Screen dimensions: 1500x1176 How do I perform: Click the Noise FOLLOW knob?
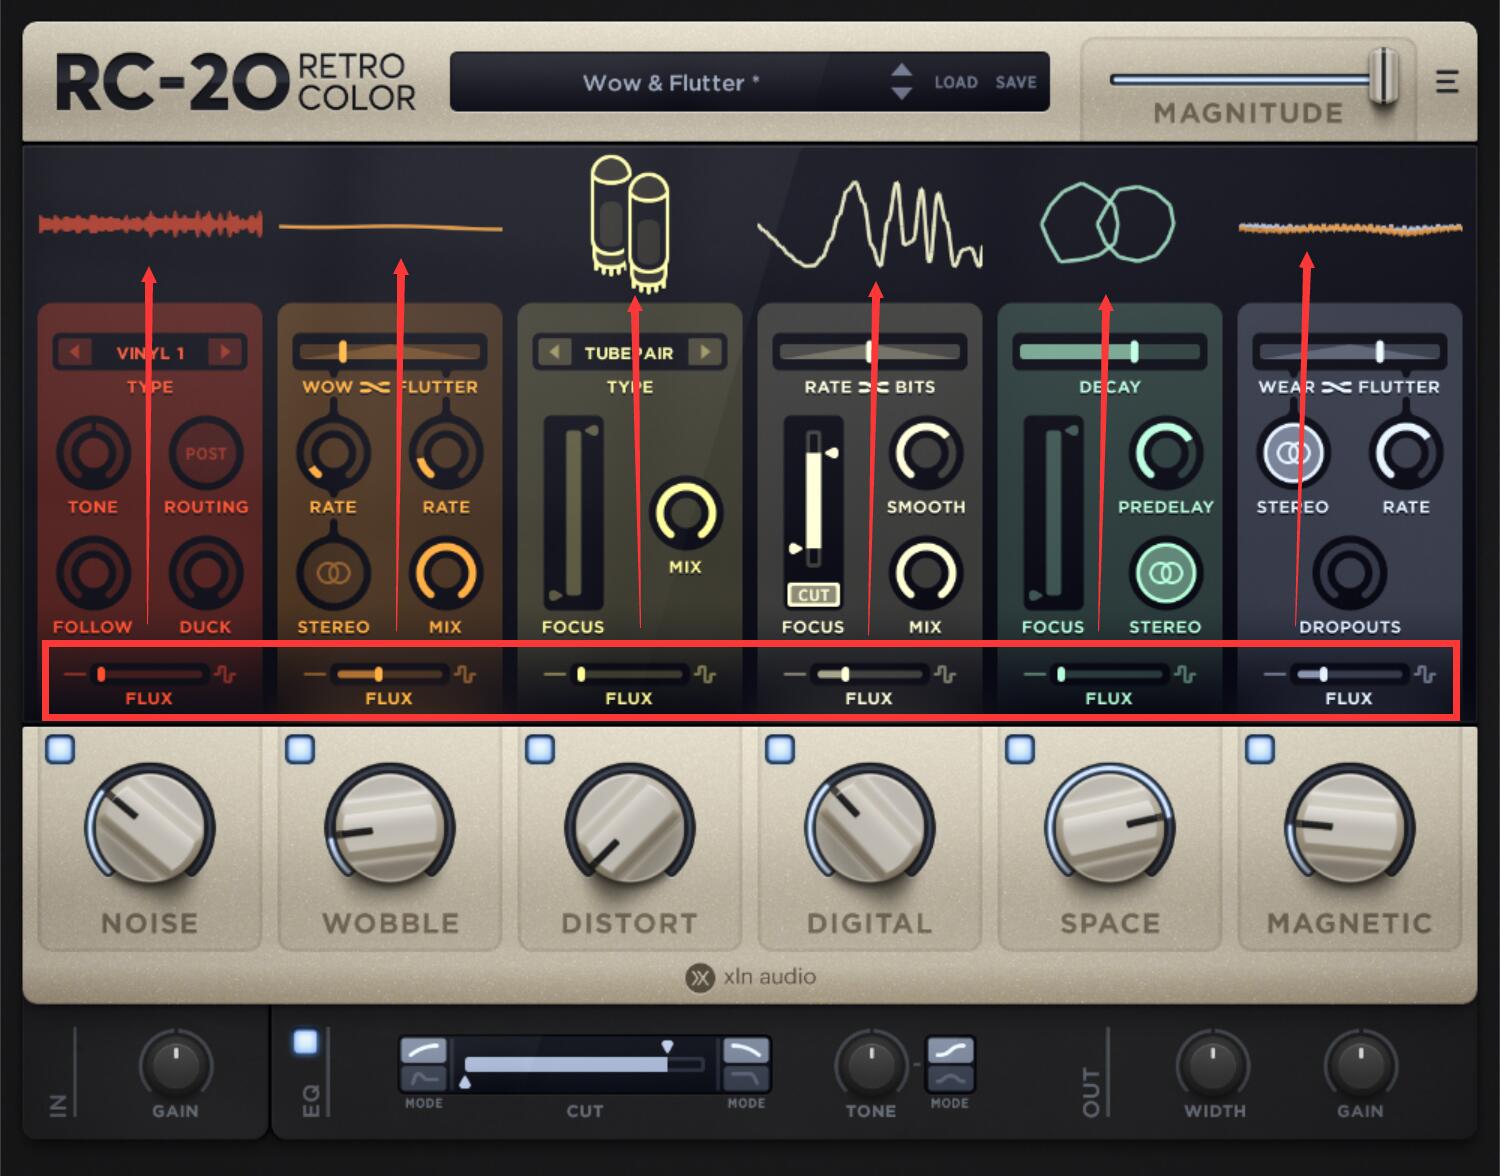93,574
